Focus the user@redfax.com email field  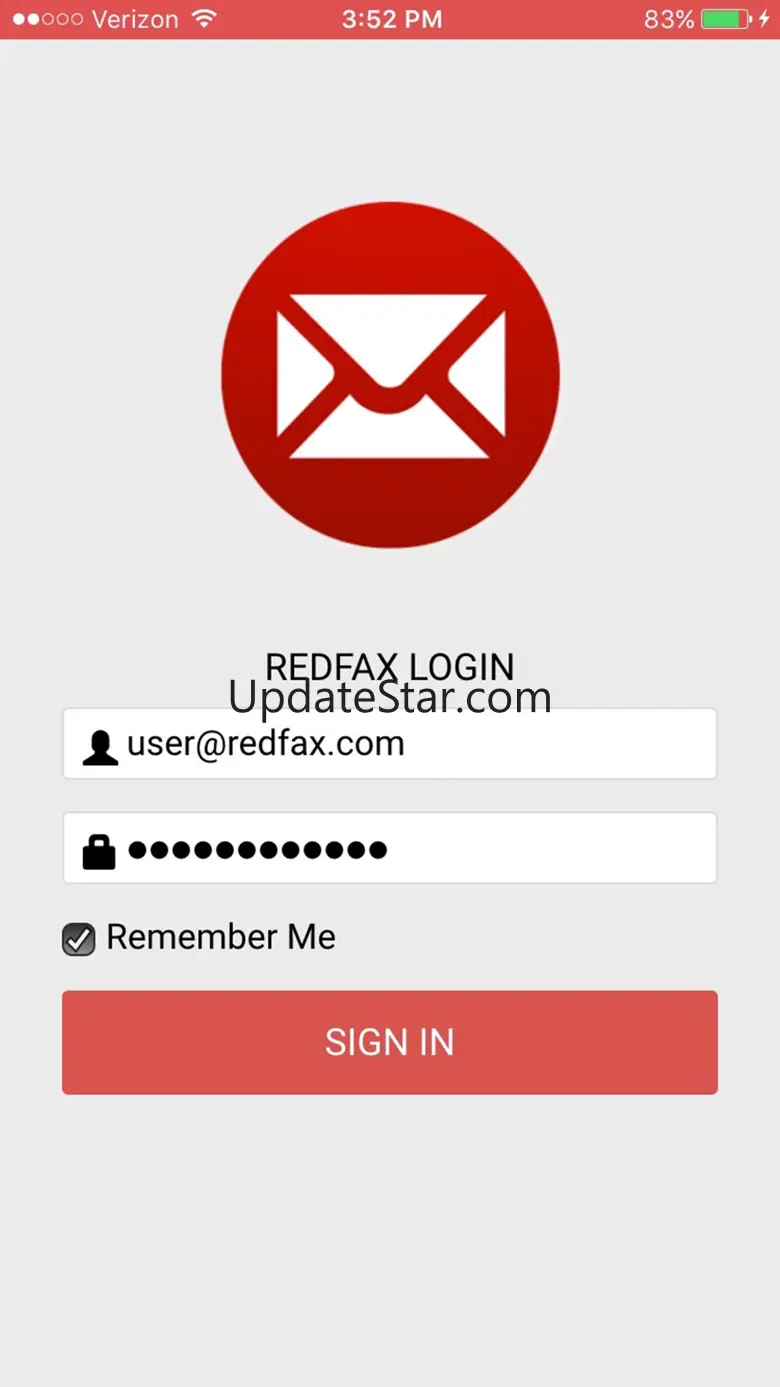coord(390,744)
